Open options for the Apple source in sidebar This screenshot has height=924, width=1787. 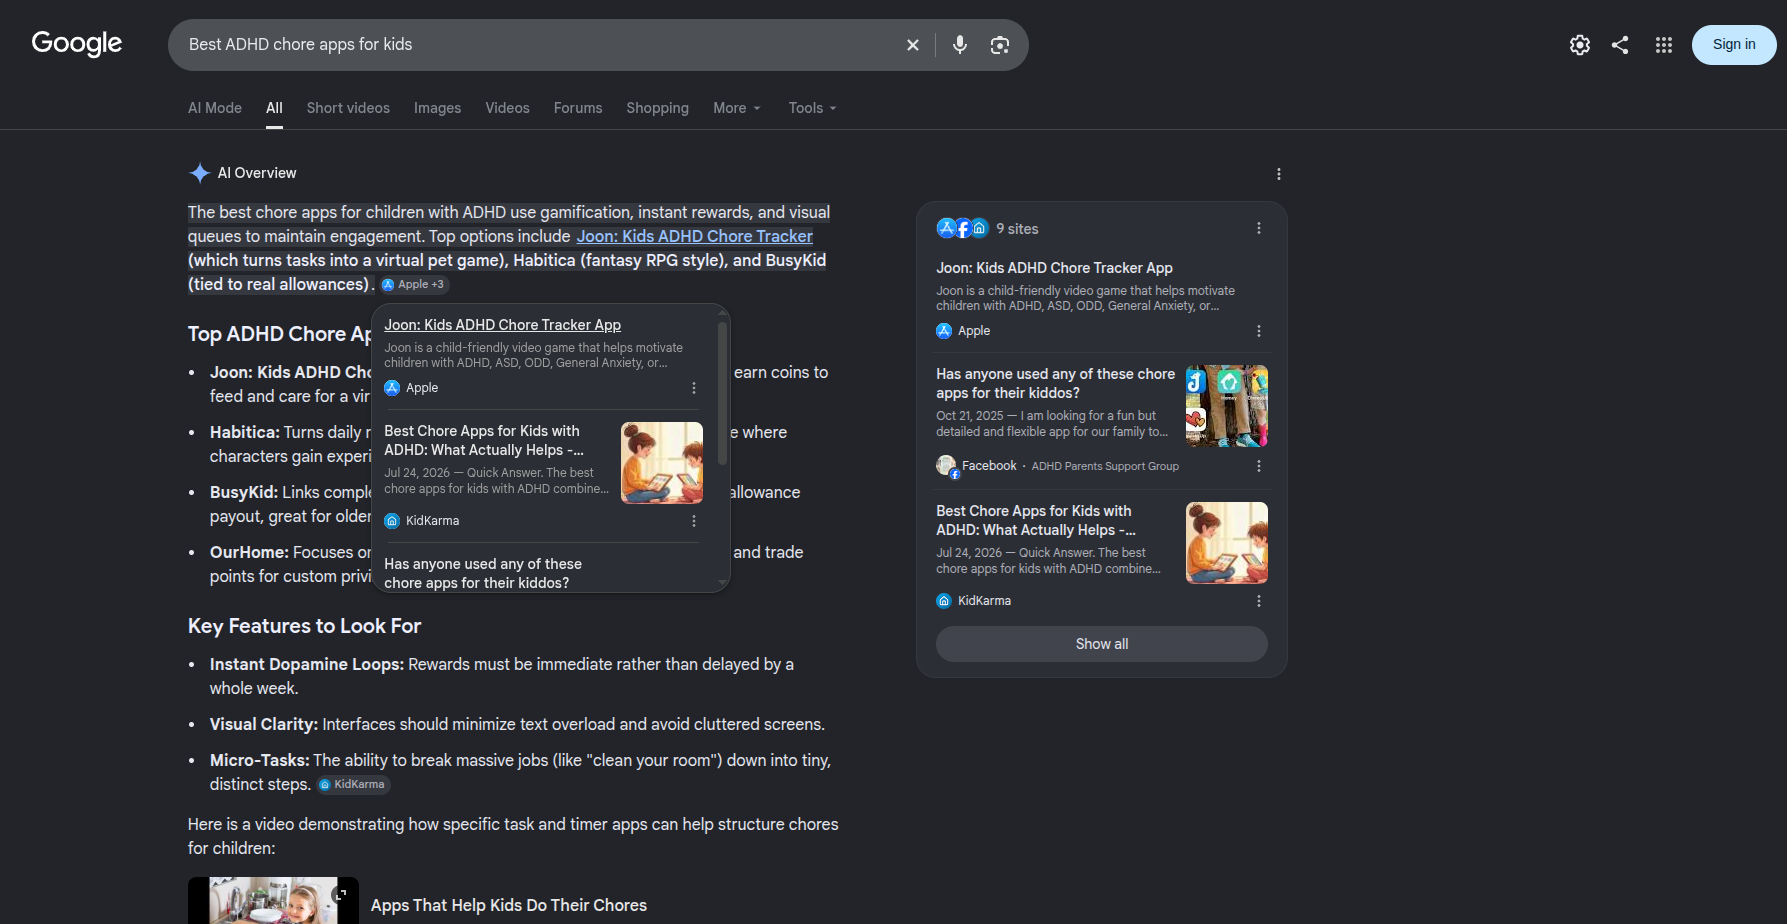click(x=1259, y=331)
